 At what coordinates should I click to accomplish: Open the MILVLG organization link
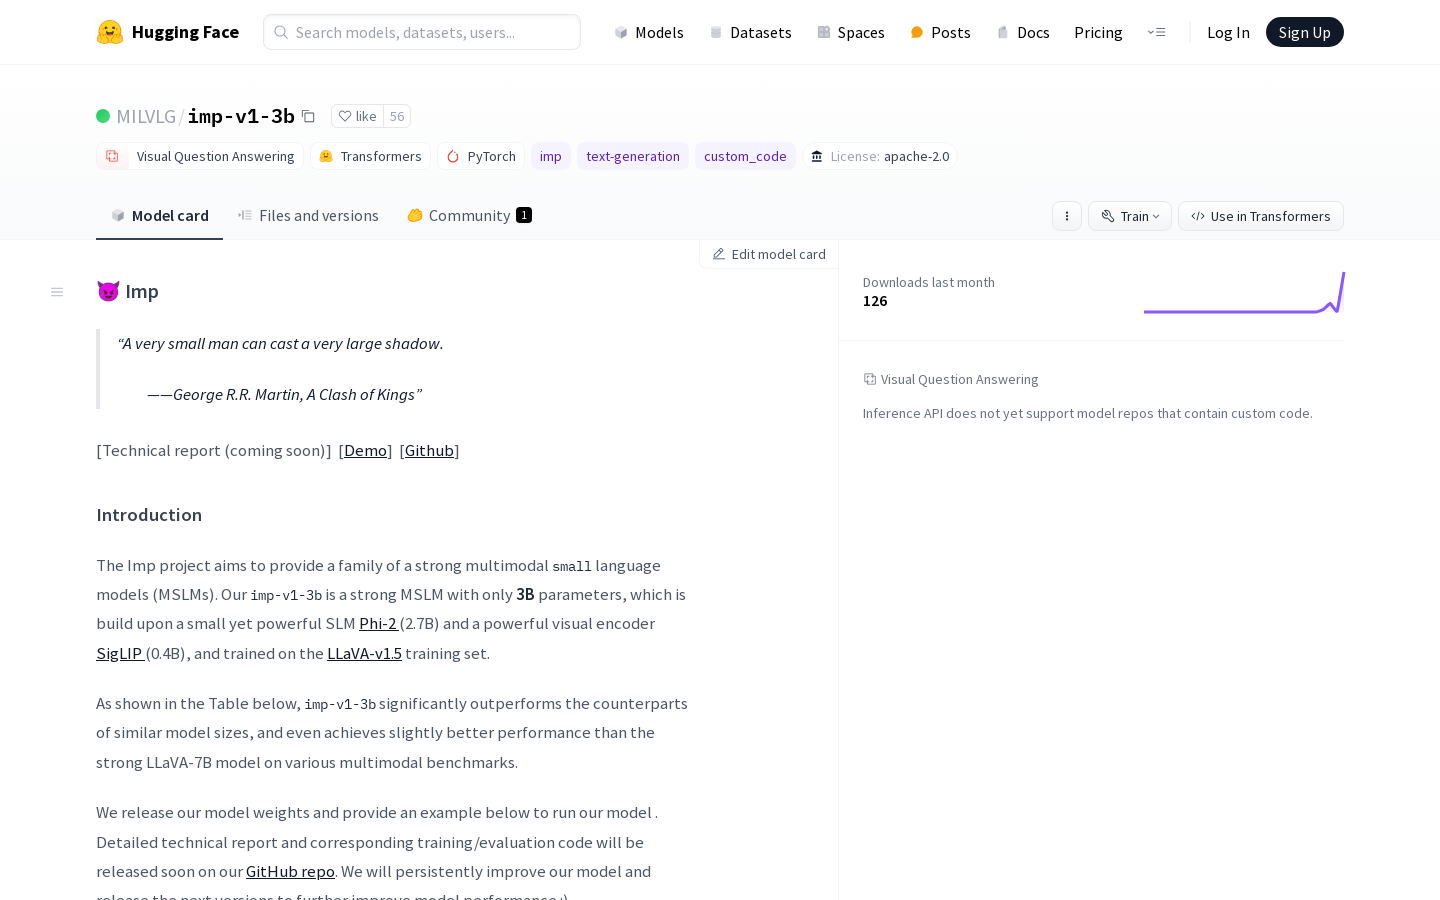[x=146, y=116]
